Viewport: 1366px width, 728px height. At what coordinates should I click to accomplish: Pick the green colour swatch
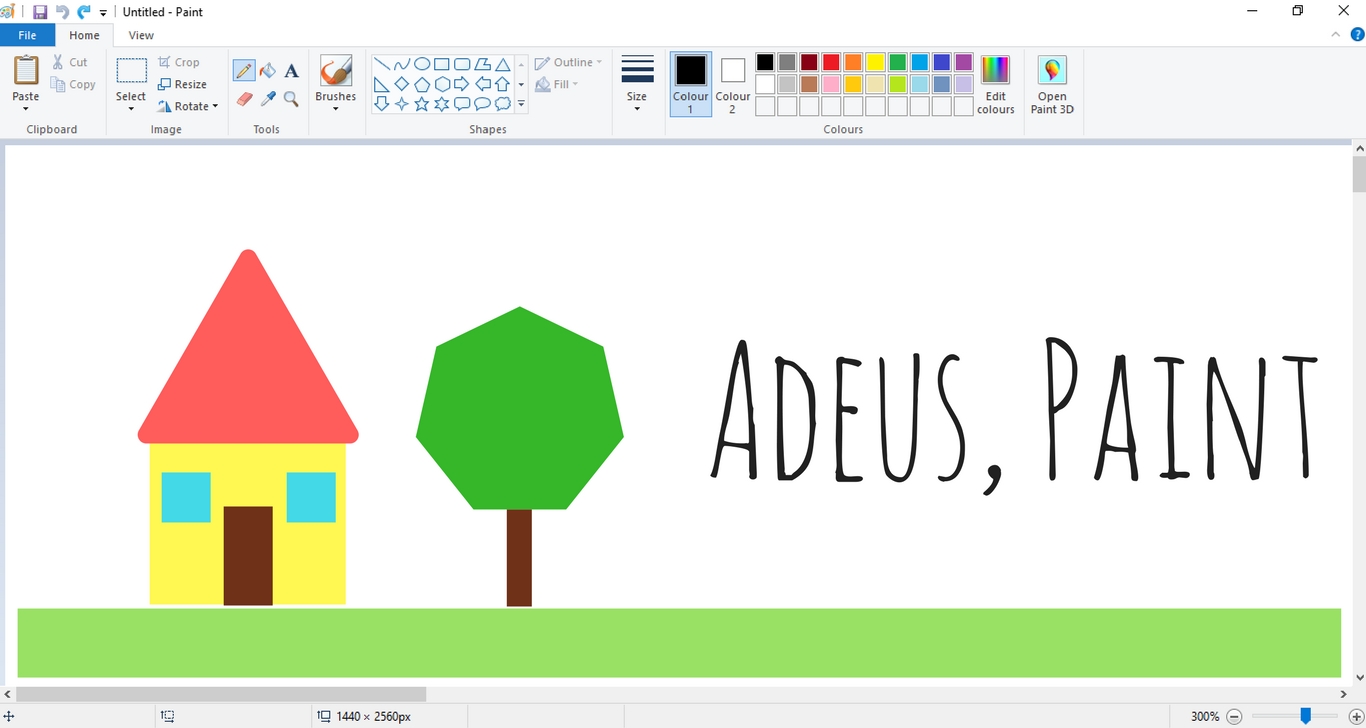coord(897,62)
